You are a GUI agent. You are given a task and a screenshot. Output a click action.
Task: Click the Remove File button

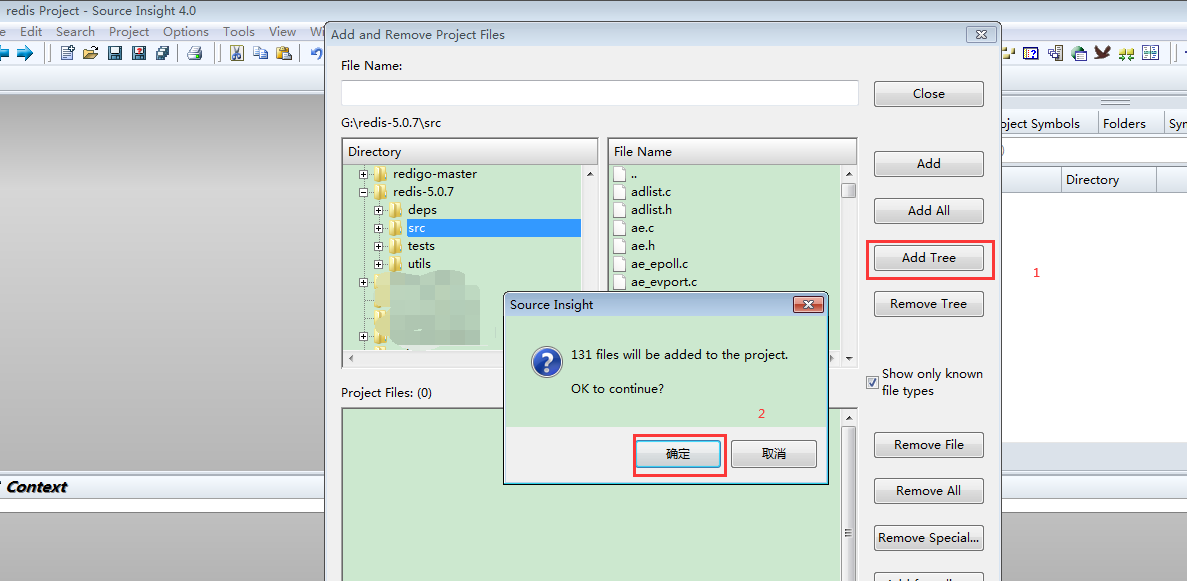[929, 445]
